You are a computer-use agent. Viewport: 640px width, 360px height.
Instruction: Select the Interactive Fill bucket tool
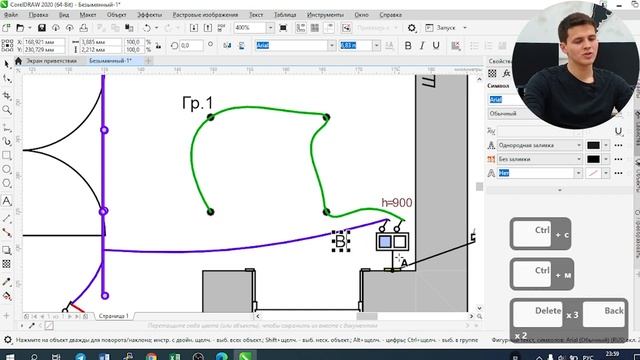click(7, 296)
